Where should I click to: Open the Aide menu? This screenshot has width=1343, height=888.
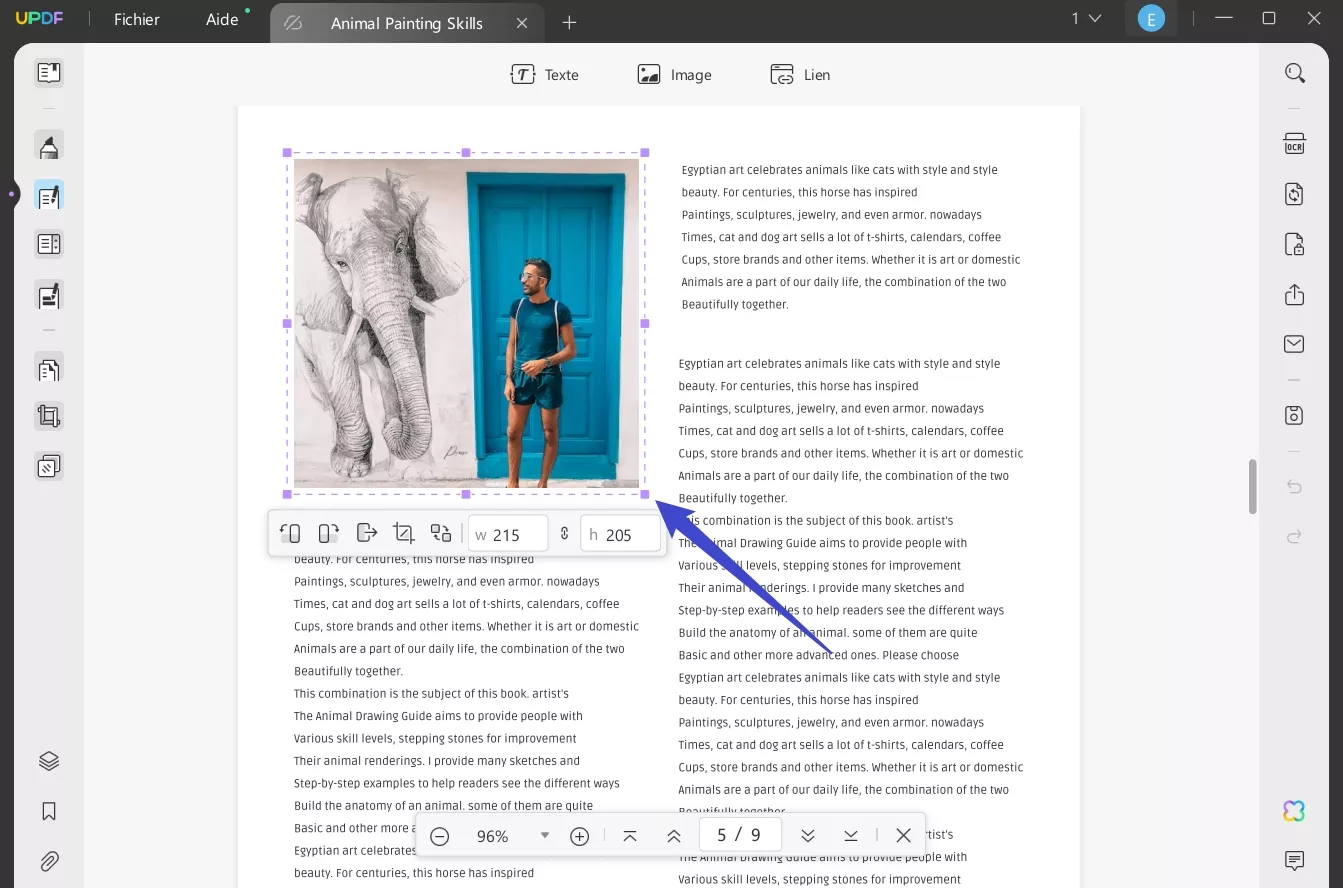tap(219, 19)
